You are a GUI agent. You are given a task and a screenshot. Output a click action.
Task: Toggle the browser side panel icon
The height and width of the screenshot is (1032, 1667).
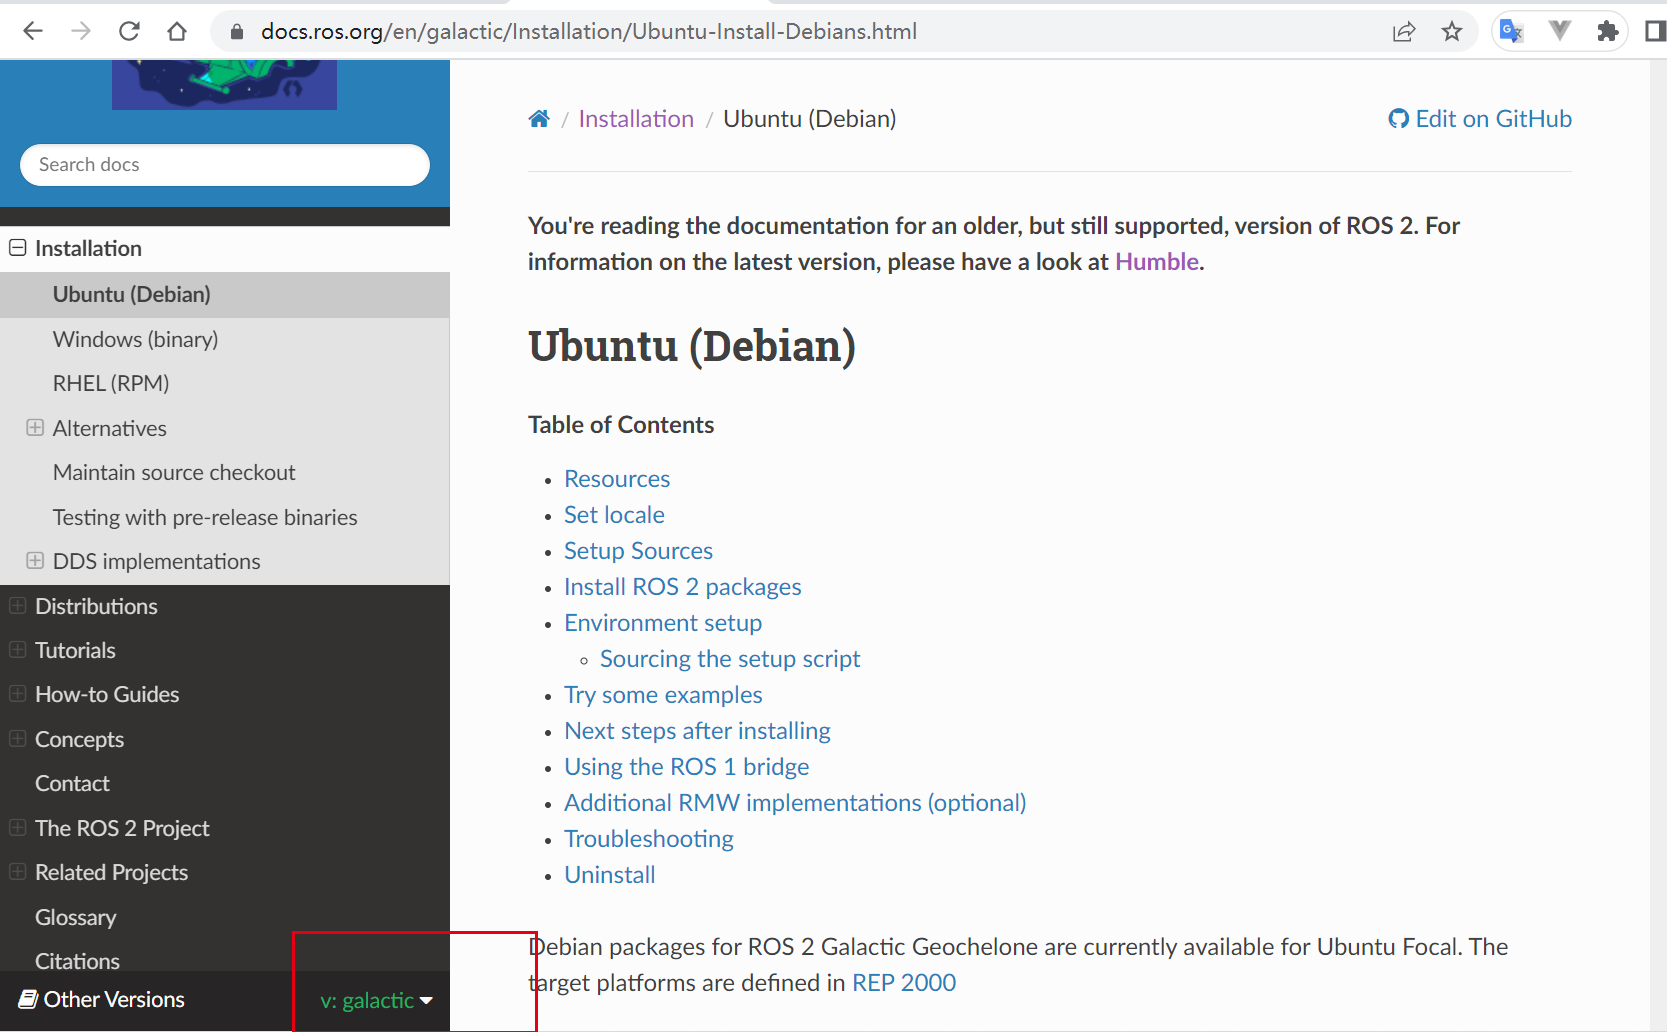(1655, 31)
